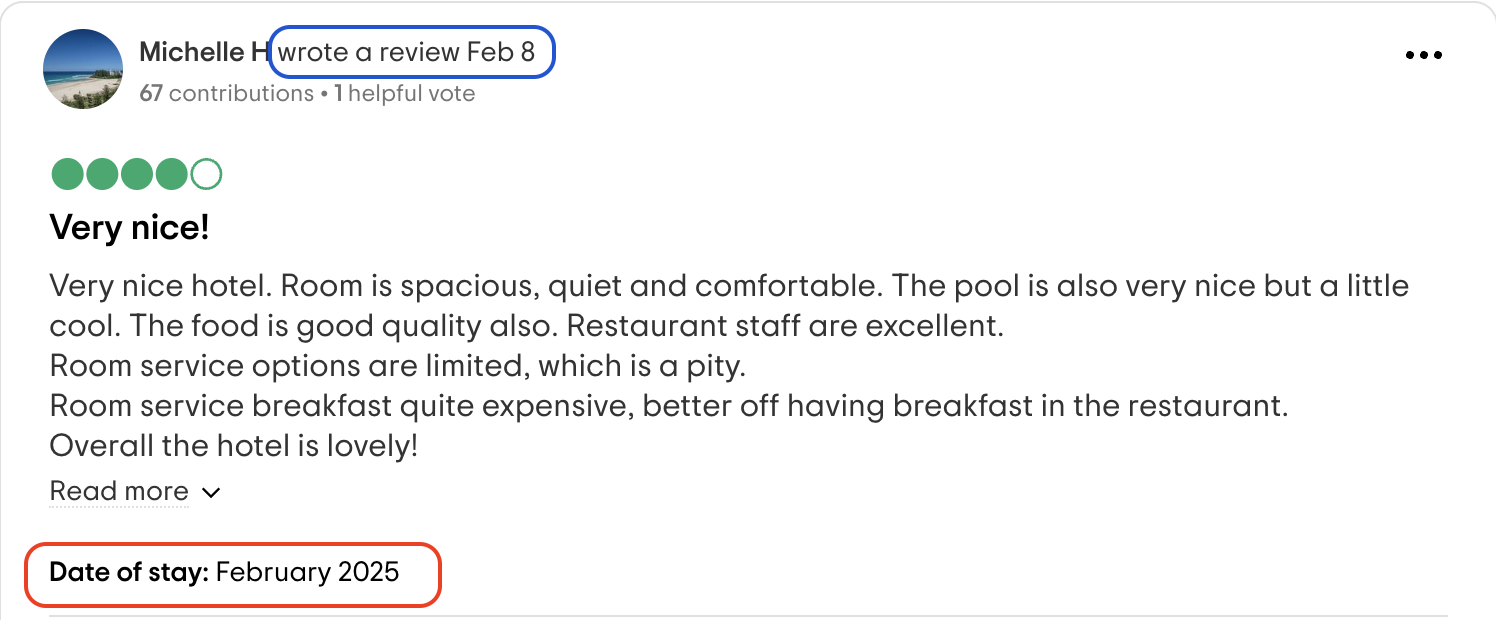Viewport: 1496px width, 620px height.
Task: Open the three-dot more options menu
Action: pos(1424,56)
